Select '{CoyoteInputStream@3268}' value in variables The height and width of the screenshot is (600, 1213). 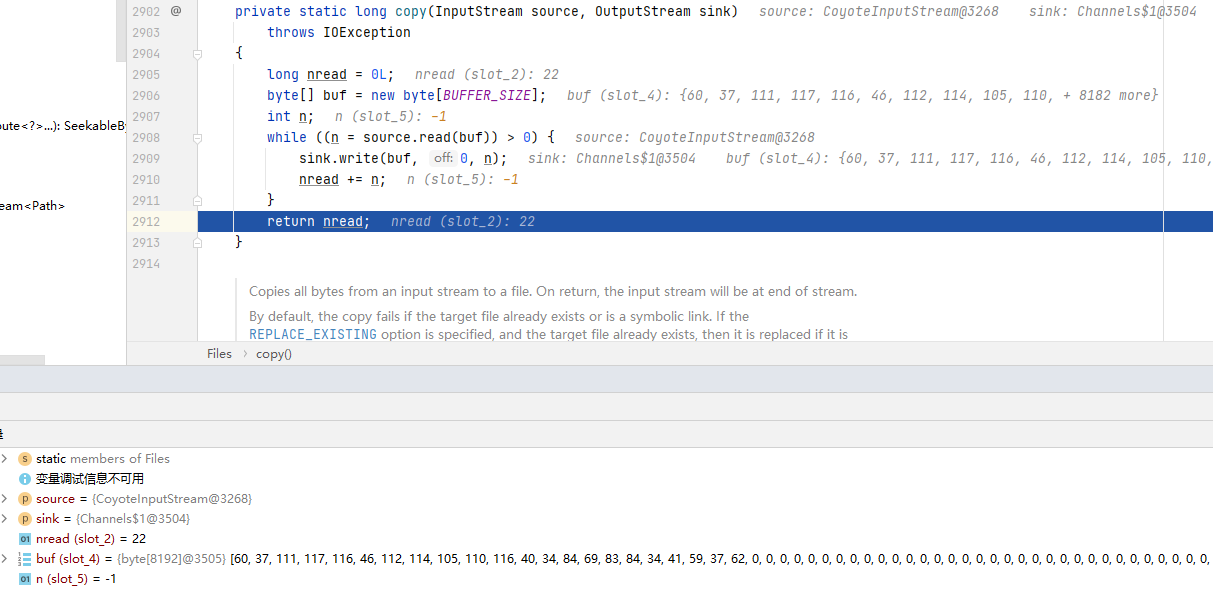(172, 498)
